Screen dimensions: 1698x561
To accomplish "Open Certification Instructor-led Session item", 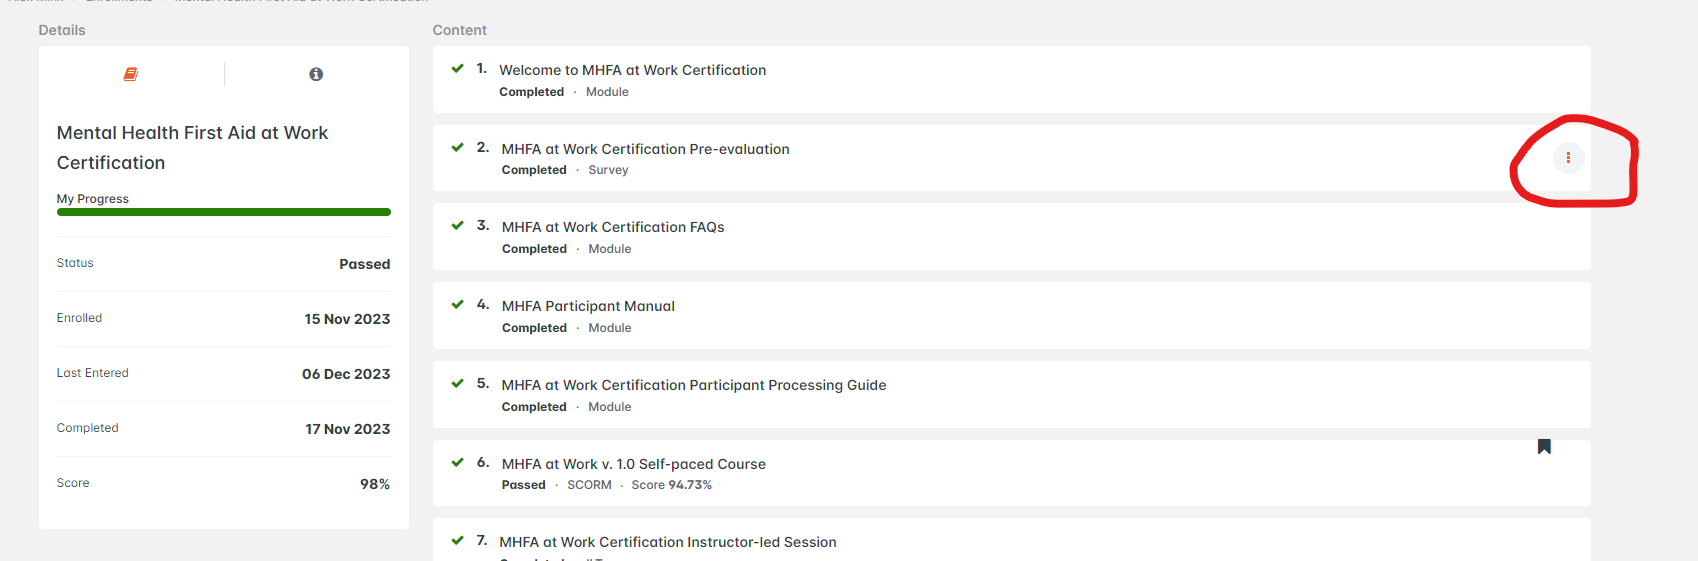I will pyautogui.click(x=667, y=542).
